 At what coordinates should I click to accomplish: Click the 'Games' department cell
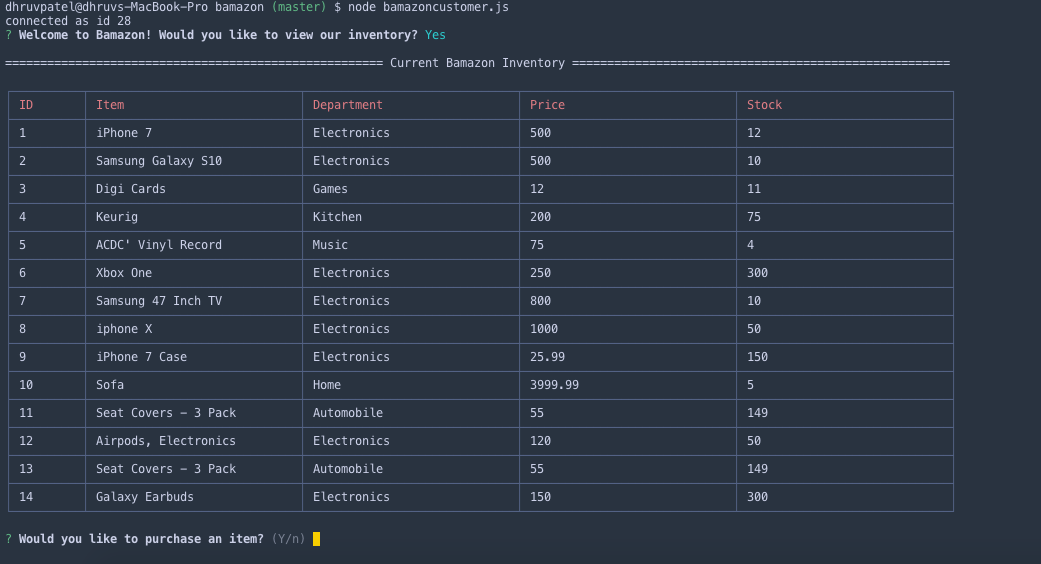coord(330,189)
